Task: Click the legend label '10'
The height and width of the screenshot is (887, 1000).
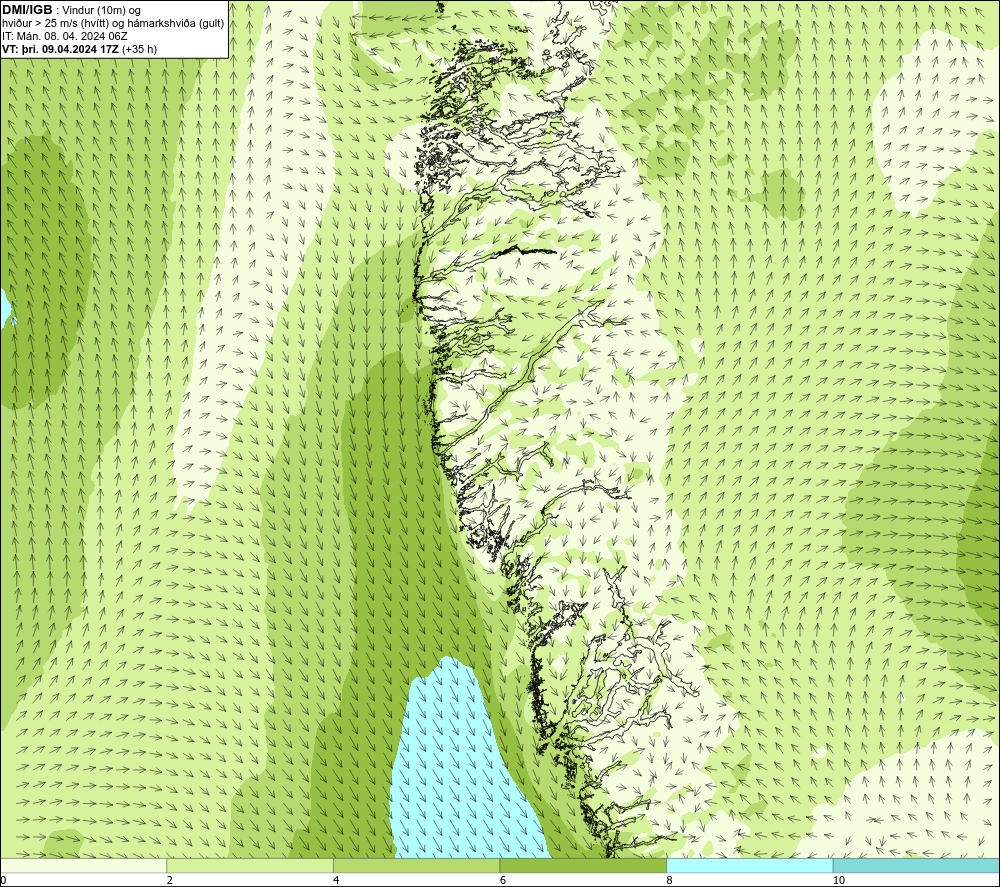Action: pos(839,880)
